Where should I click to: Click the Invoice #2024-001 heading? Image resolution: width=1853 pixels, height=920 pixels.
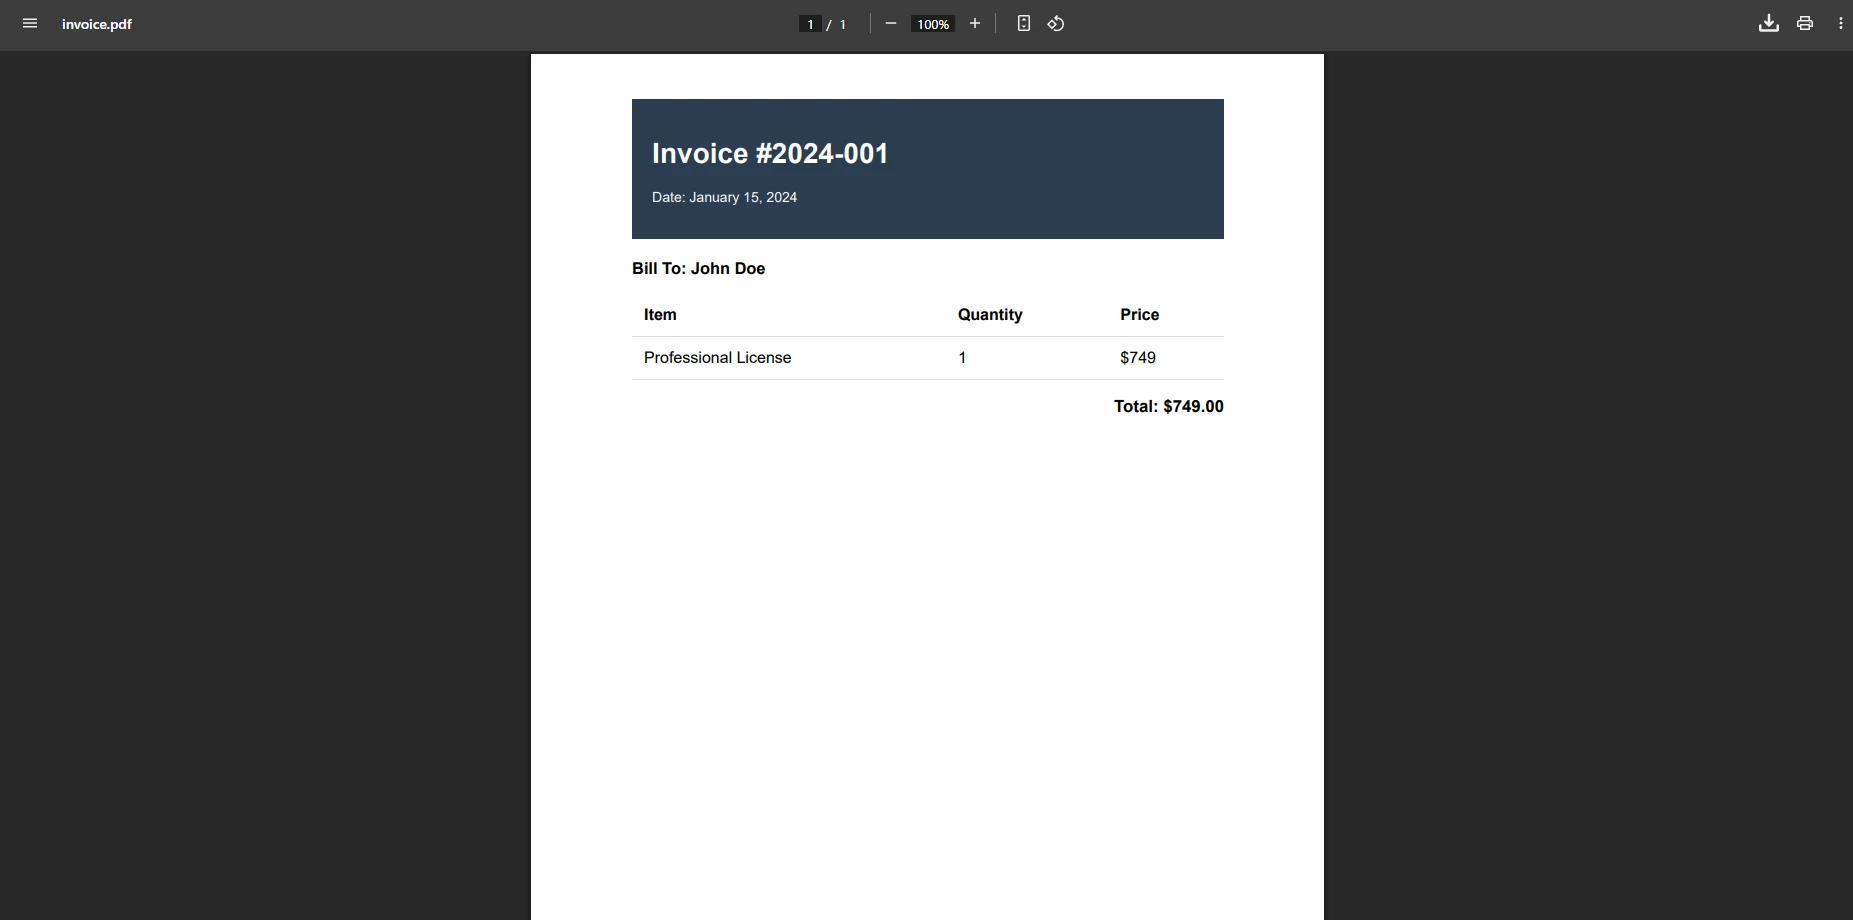(x=770, y=153)
